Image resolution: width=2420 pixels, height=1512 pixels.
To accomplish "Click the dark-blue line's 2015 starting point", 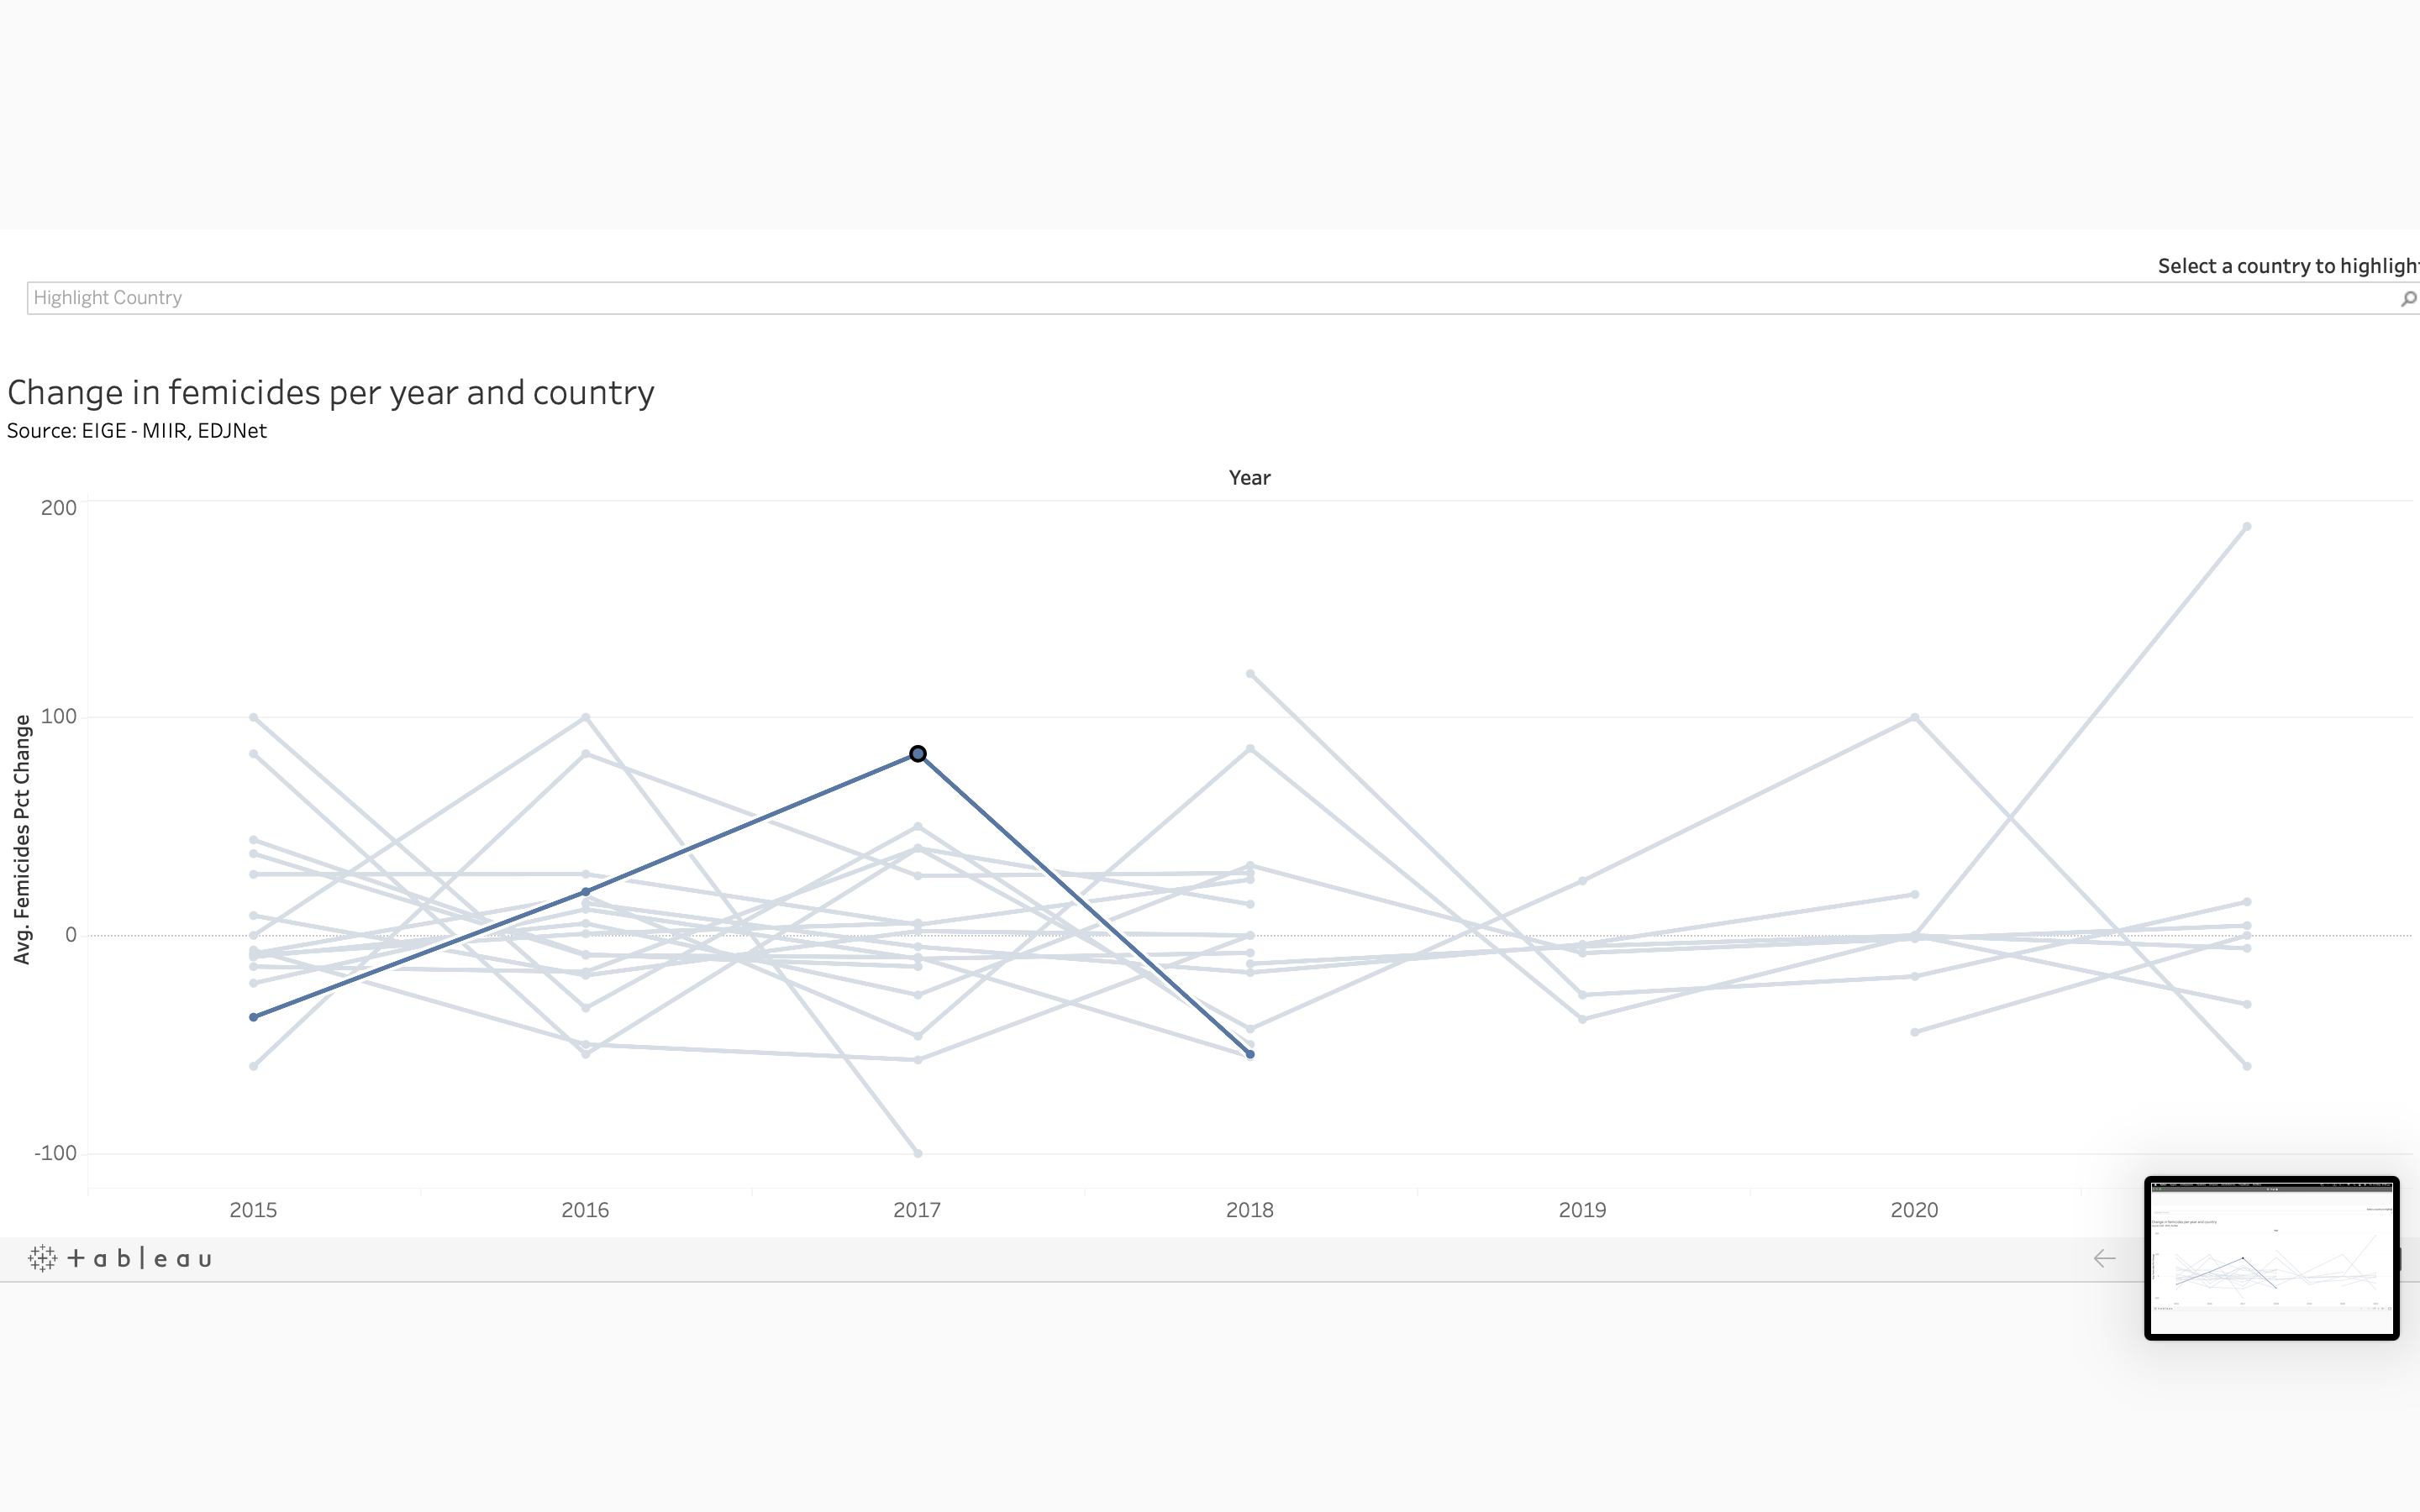I will tap(254, 1017).
